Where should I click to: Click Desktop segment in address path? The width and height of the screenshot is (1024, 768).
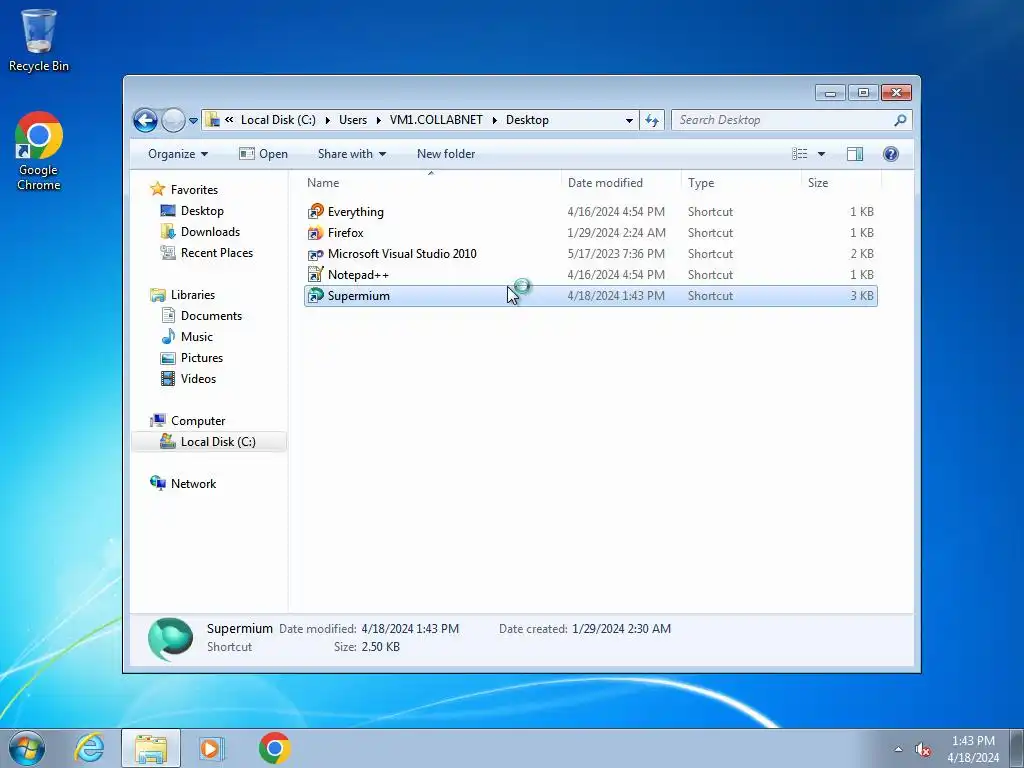tap(527, 120)
